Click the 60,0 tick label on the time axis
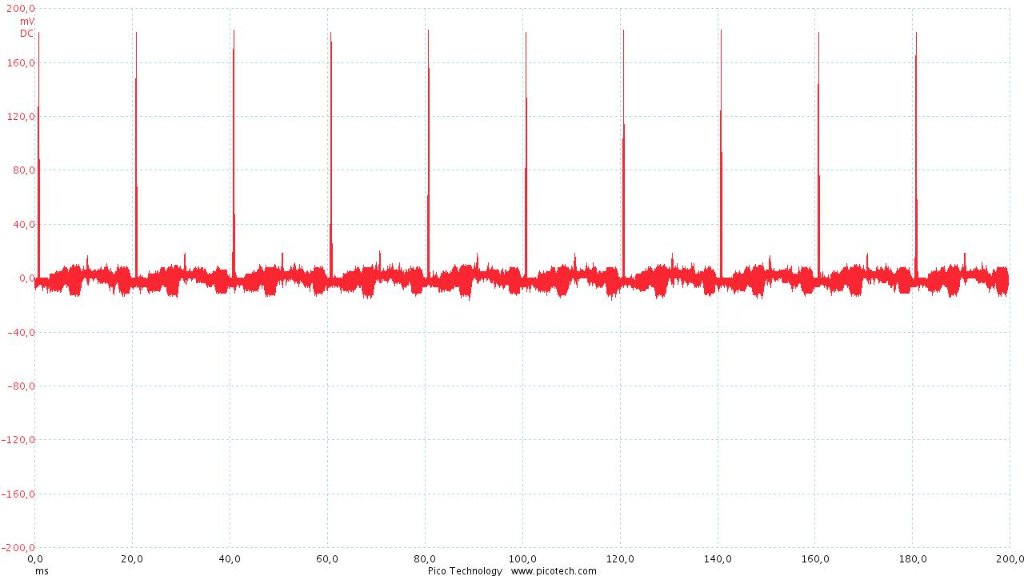 click(328, 560)
